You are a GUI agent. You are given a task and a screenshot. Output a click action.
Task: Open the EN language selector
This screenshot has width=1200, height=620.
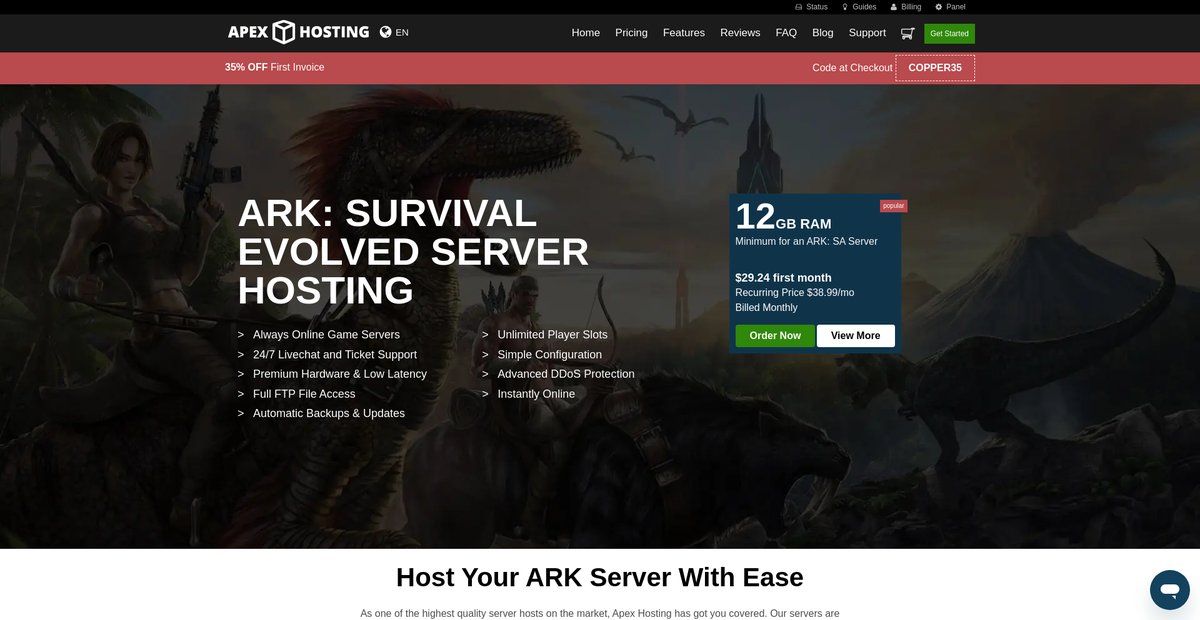click(402, 32)
